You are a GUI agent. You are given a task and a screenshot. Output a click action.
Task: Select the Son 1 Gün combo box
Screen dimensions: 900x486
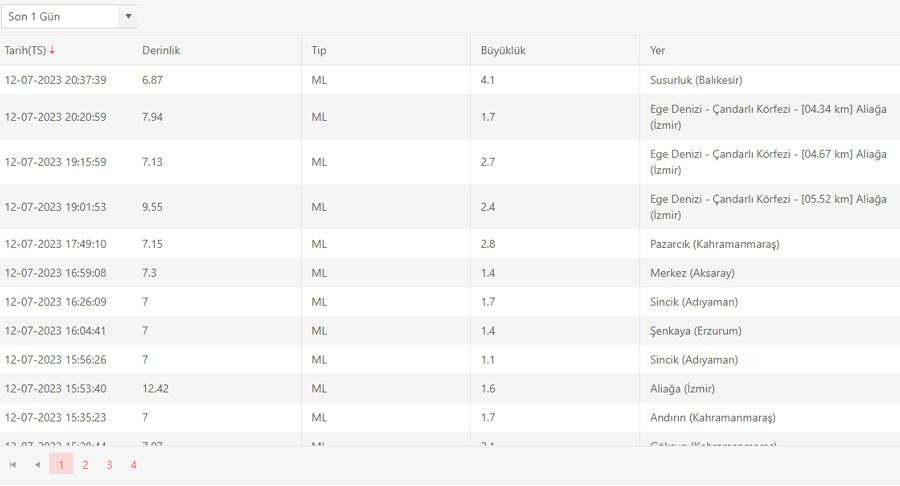point(60,17)
